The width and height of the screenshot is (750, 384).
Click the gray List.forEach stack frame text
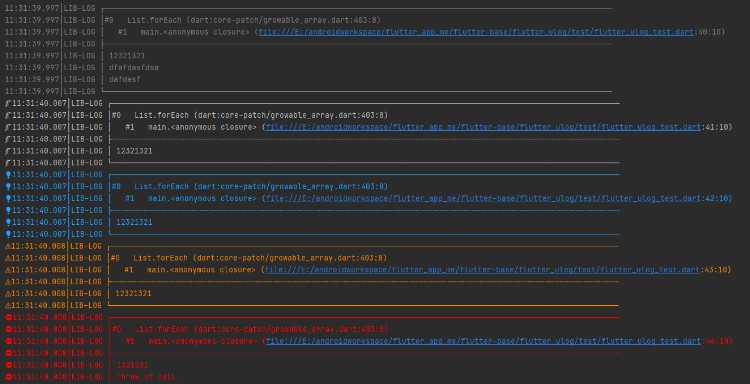(x=254, y=20)
